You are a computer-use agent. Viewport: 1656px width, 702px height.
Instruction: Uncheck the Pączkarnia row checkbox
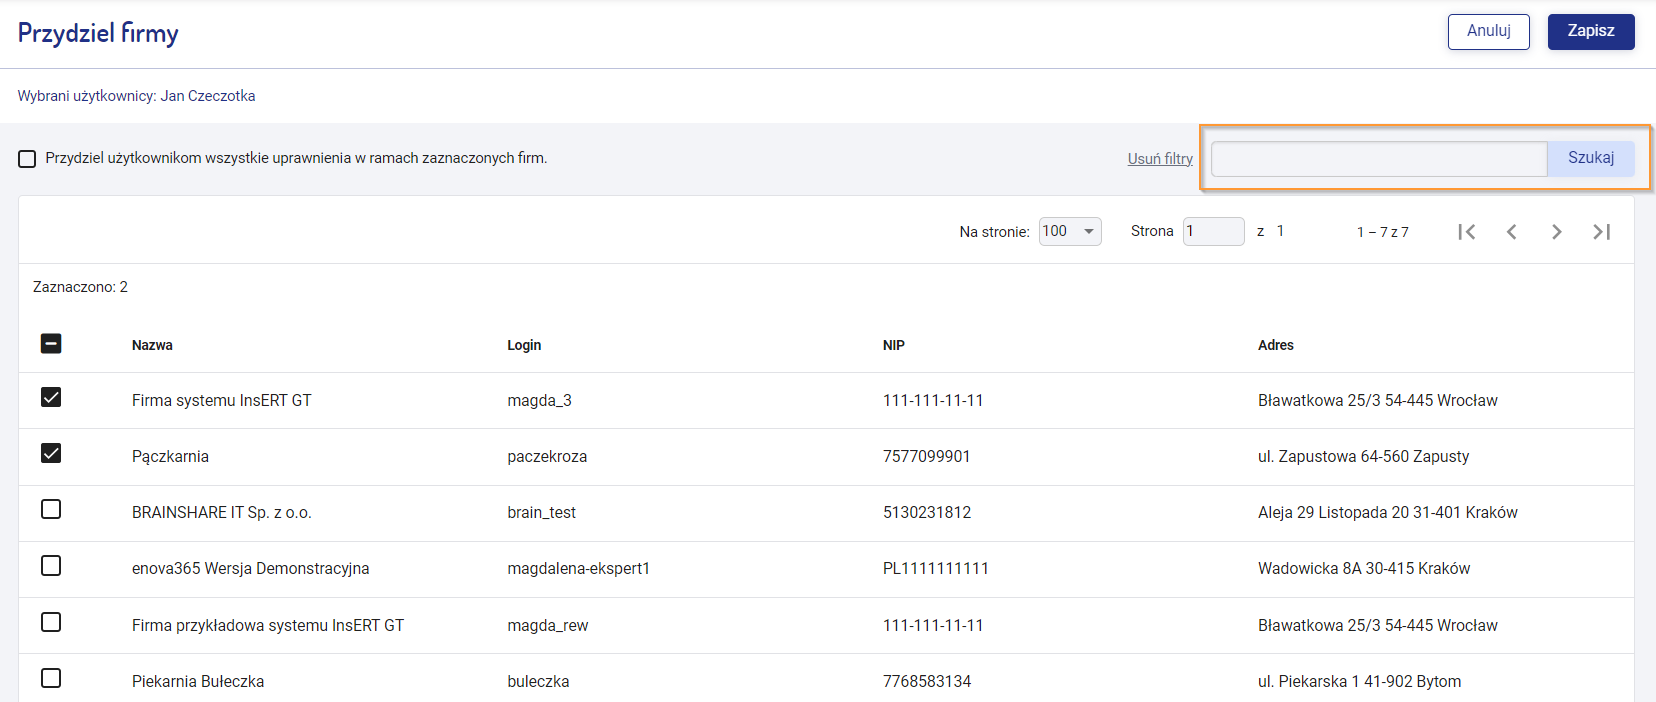[x=51, y=453]
